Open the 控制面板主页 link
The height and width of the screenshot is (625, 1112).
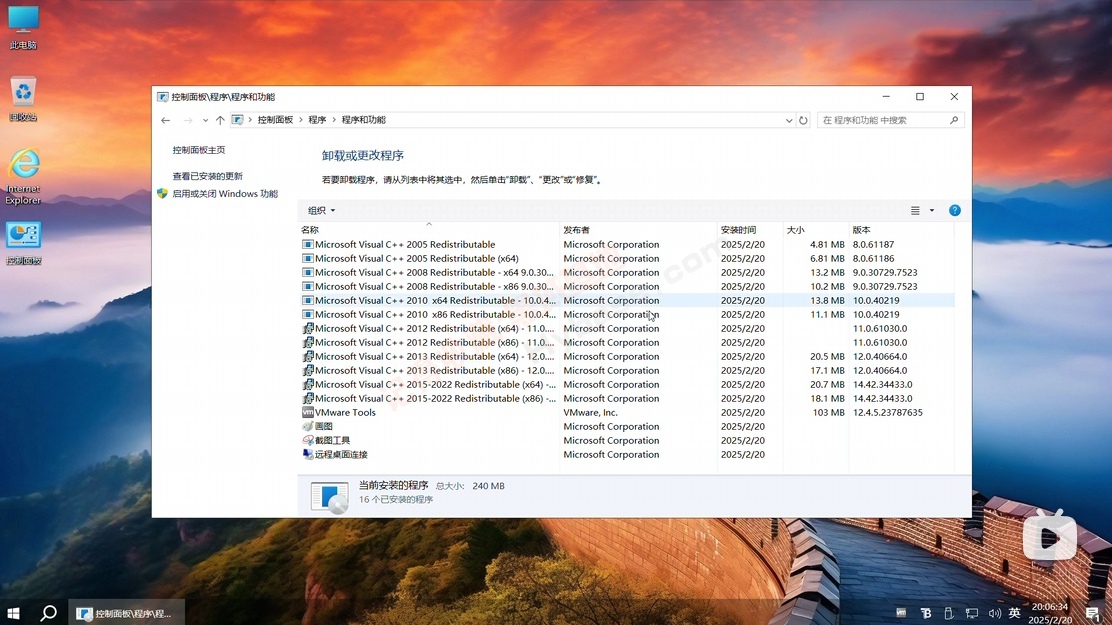[x=199, y=150]
